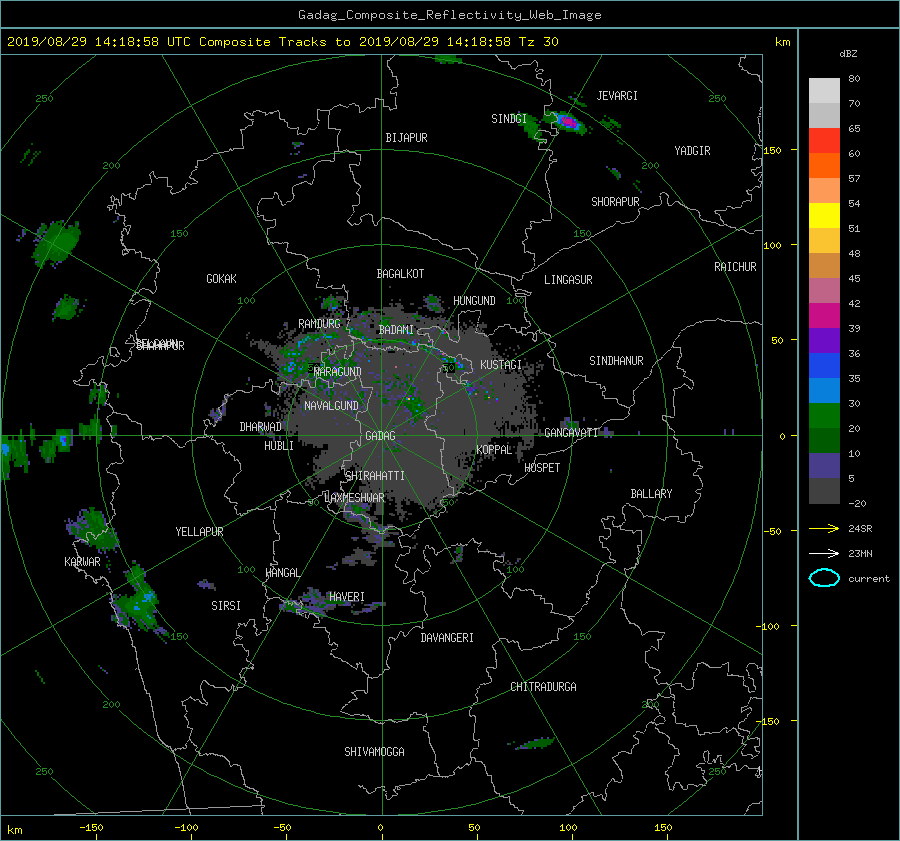This screenshot has width=900, height=841.
Task: Click the HOSPET city label
Action: [x=542, y=468]
